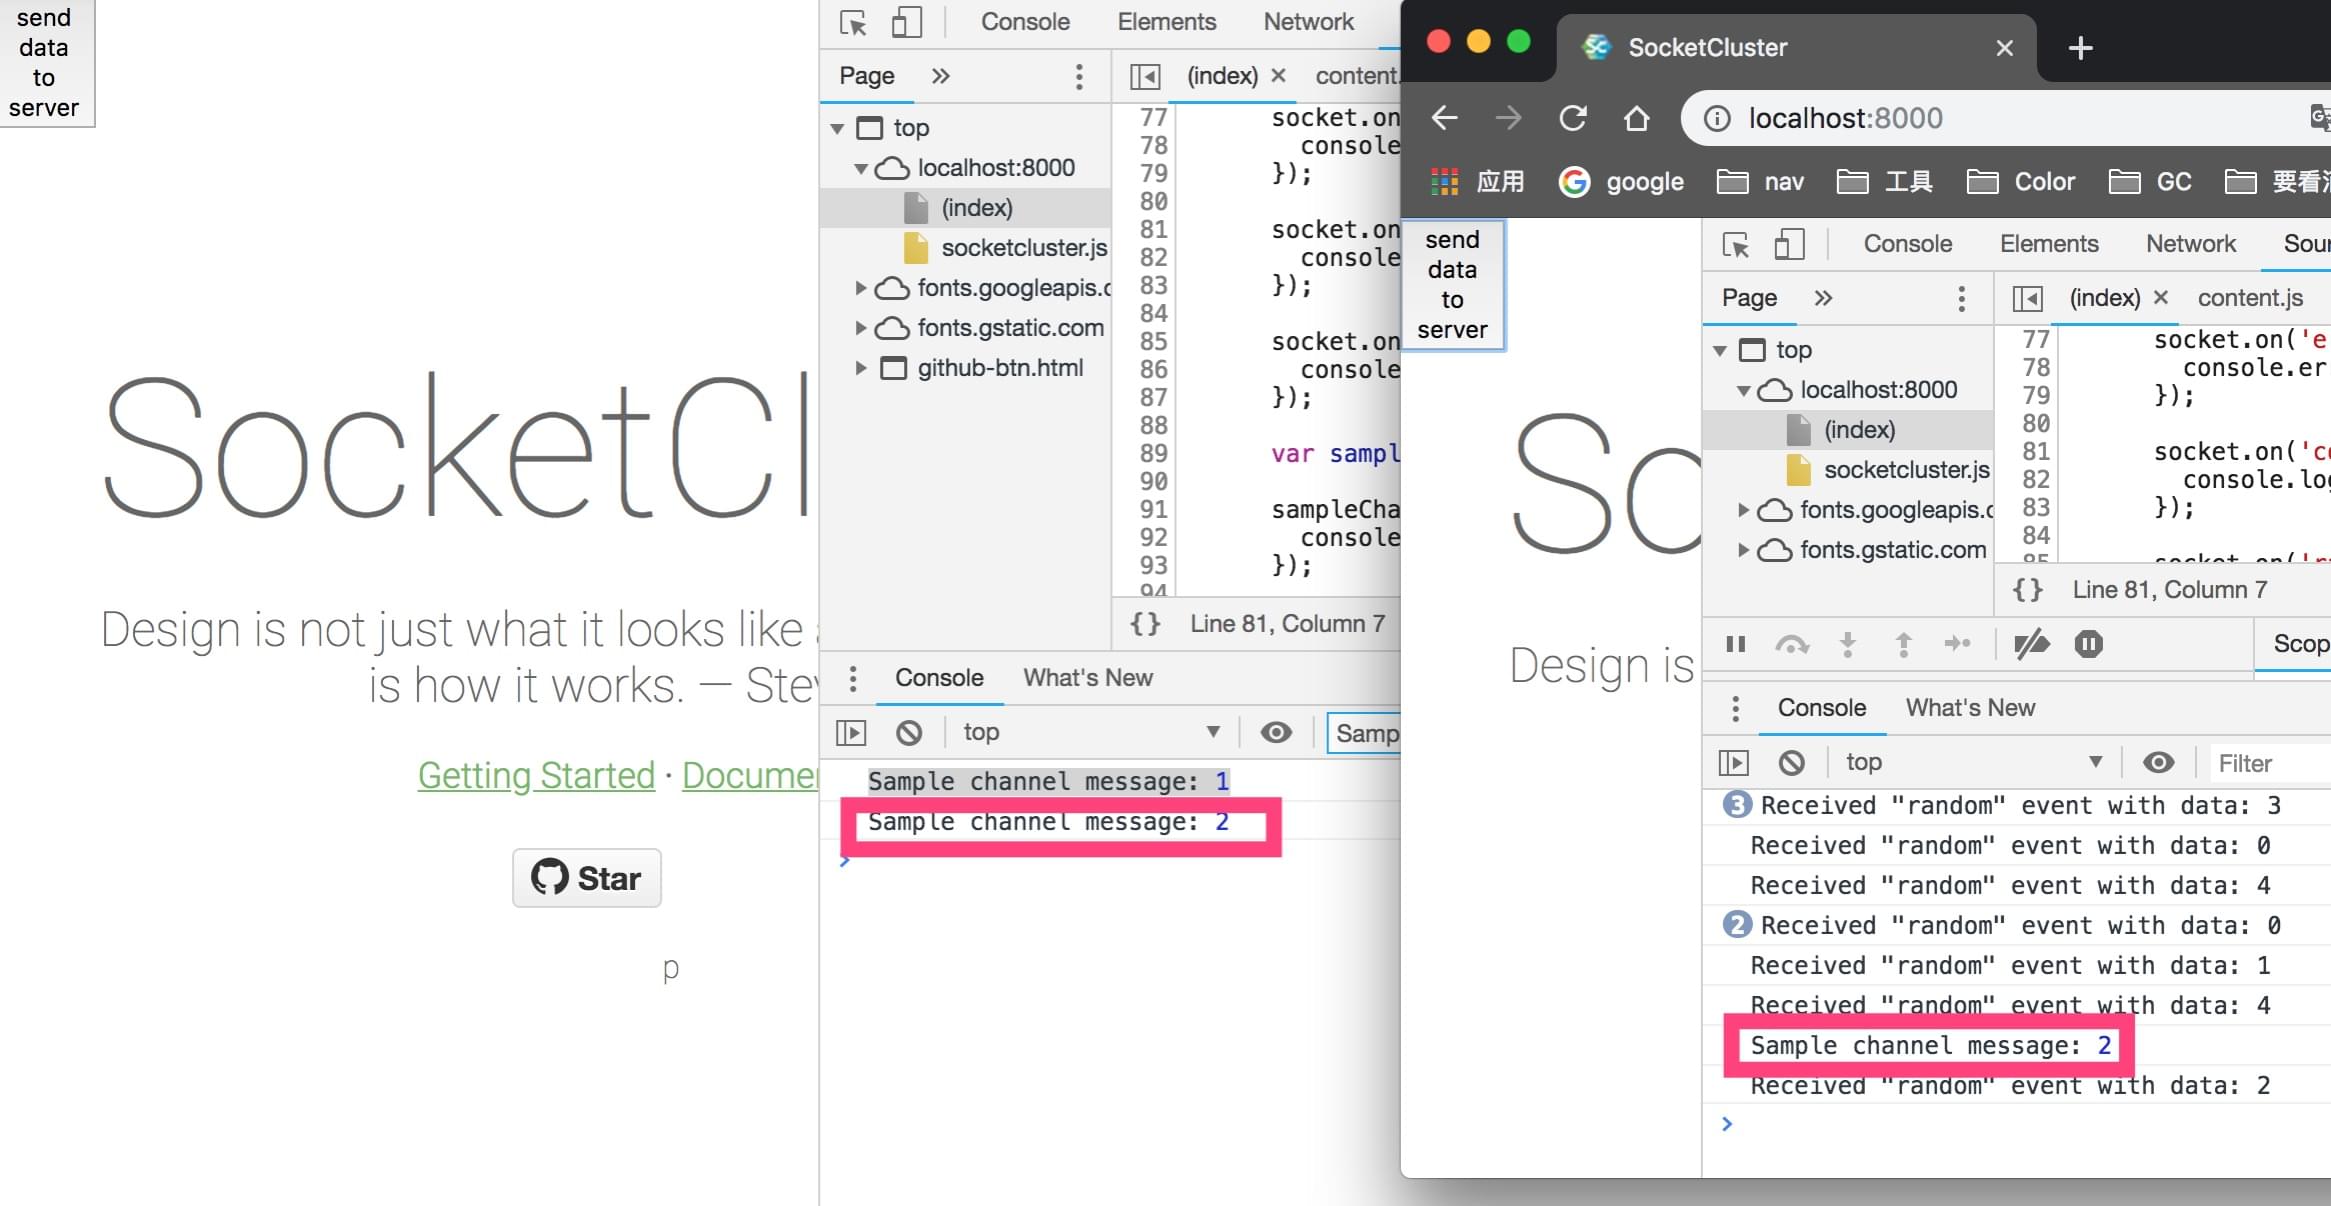The width and height of the screenshot is (2331, 1206).
Task: Collapse the top frame in left file tree
Action: click(x=838, y=129)
